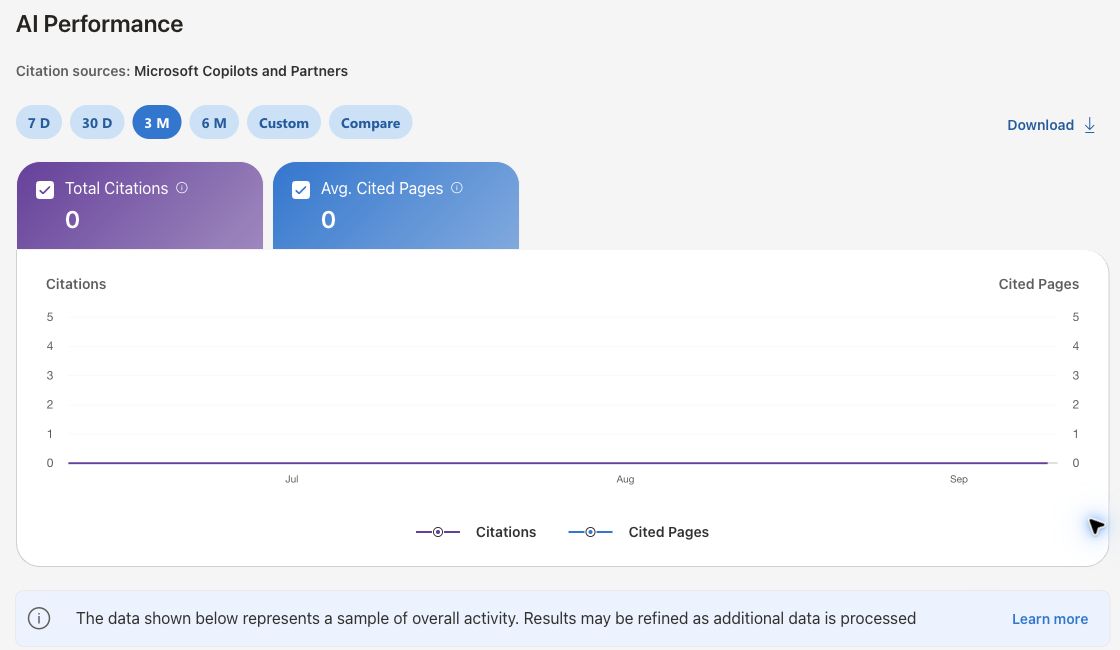Click the Download link
This screenshot has height=650, width=1120.
1041,125
